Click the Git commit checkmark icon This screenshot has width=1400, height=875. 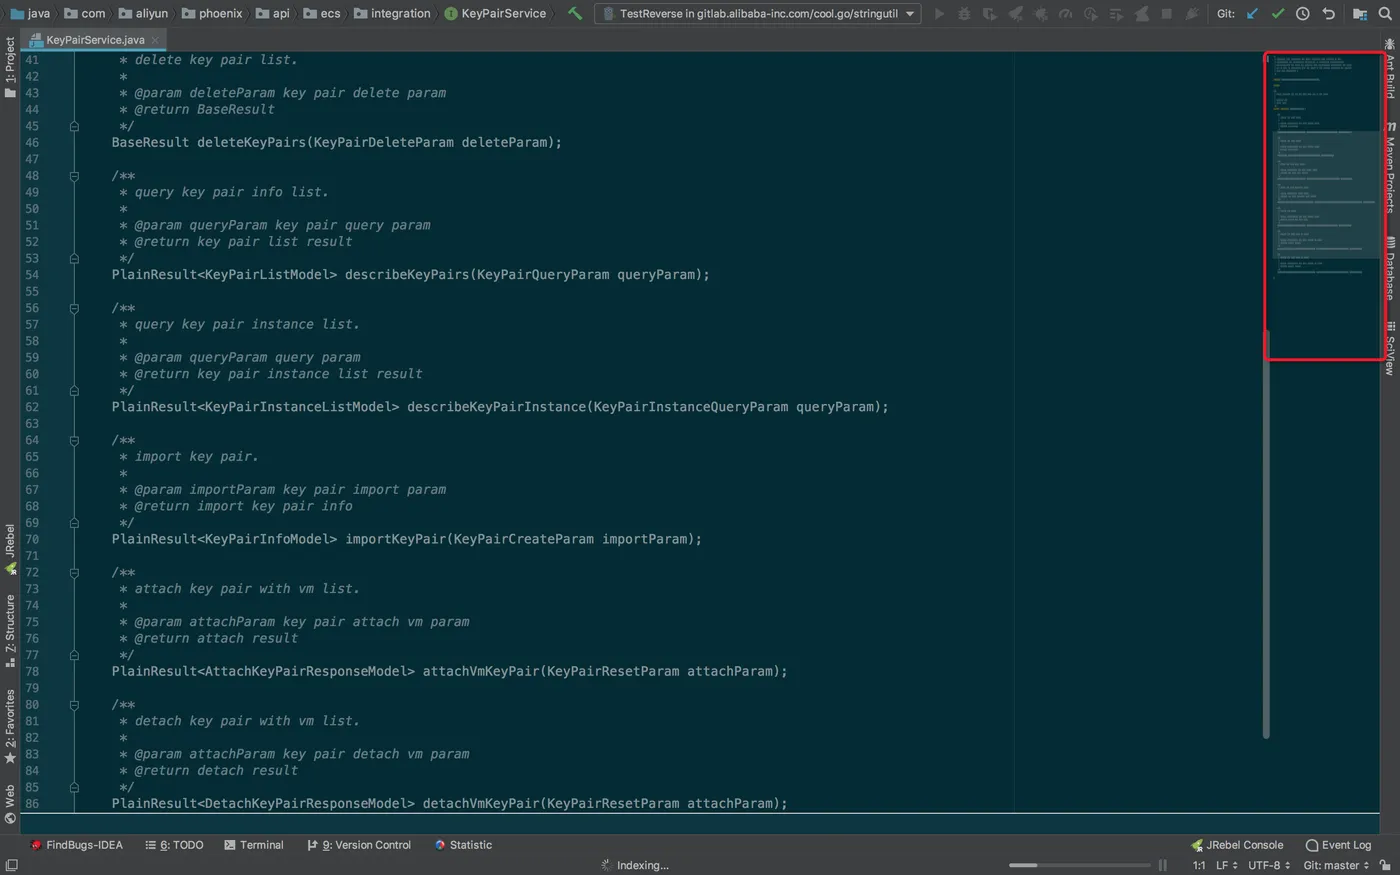pos(1277,14)
